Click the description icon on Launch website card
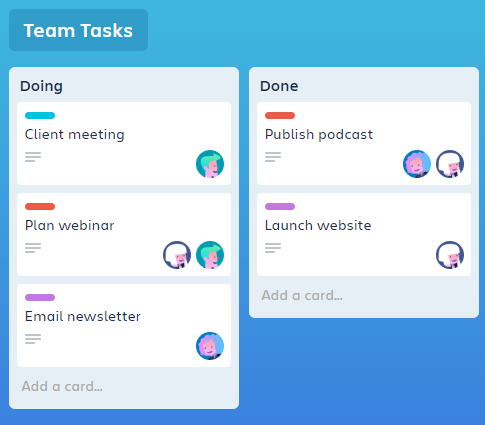This screenshot has width=485, height=425. (x=273, y=248)
